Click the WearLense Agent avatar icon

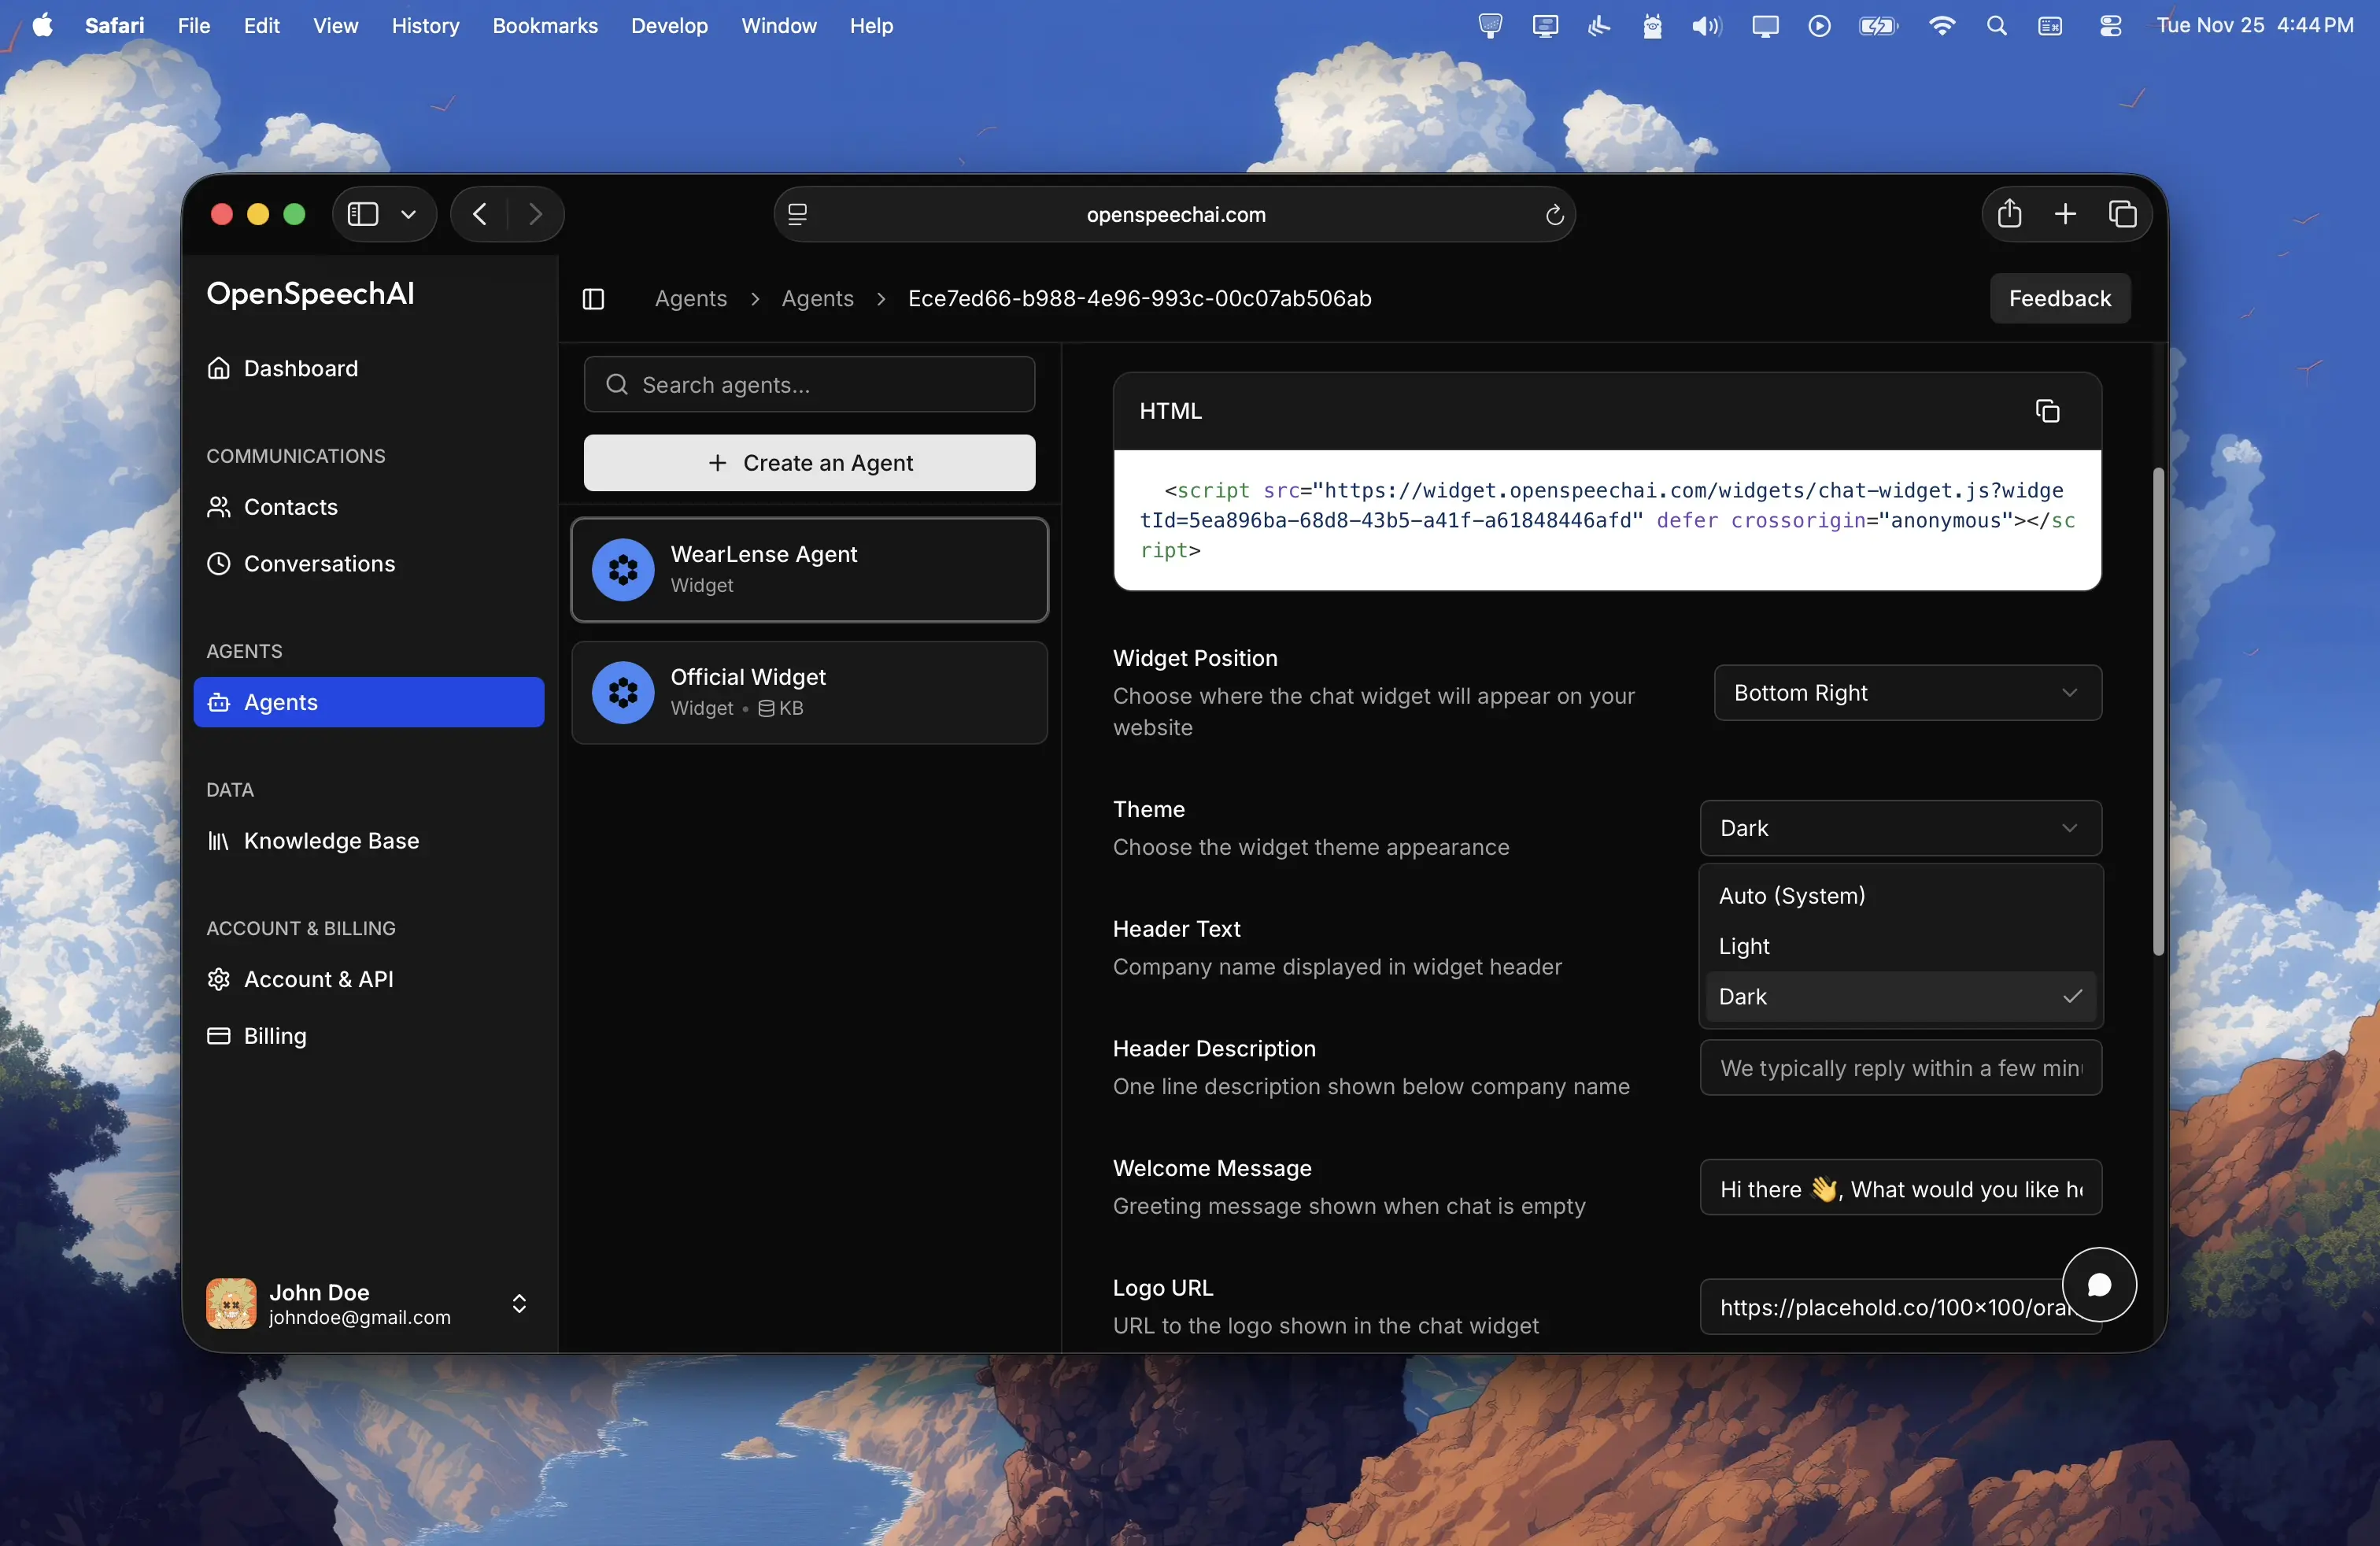[x=623, y=570]
